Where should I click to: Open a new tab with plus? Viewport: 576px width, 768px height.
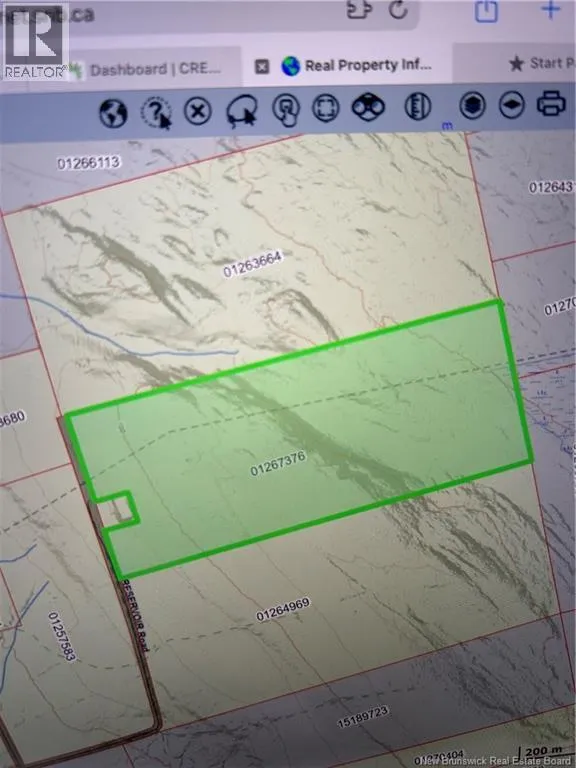pos(551,9)
